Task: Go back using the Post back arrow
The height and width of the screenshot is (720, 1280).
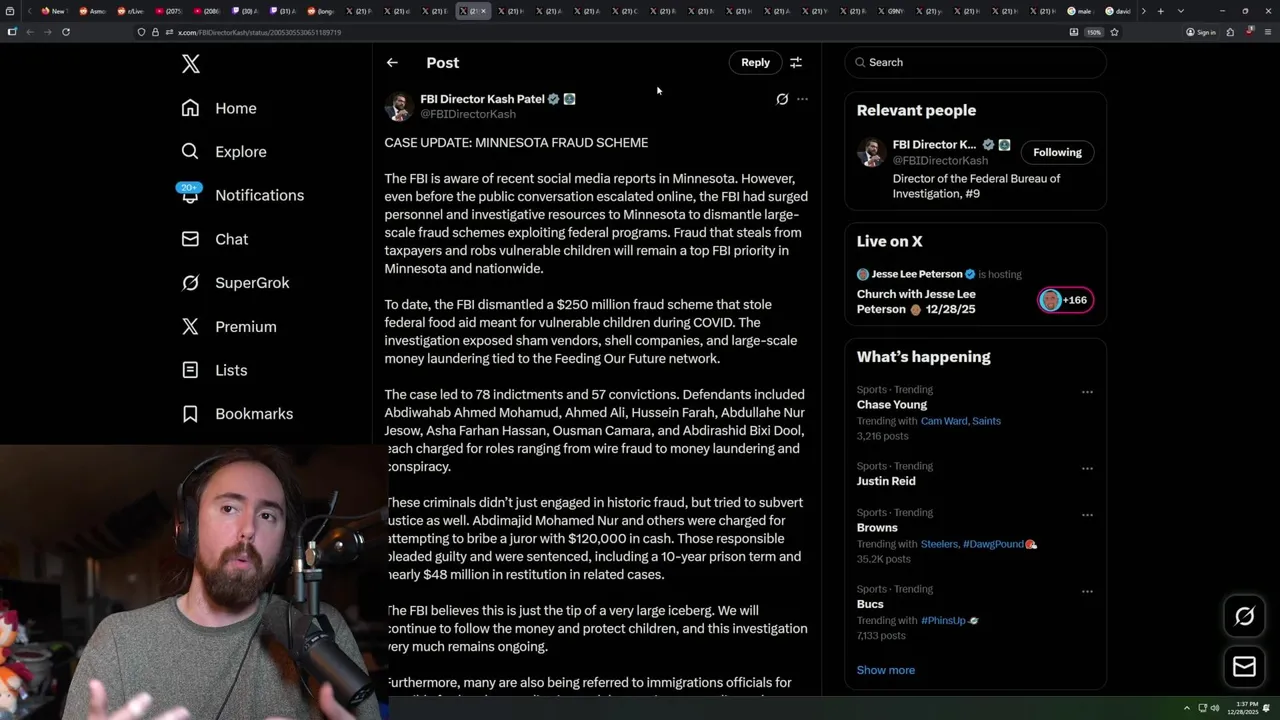Action: coord(392,62)
